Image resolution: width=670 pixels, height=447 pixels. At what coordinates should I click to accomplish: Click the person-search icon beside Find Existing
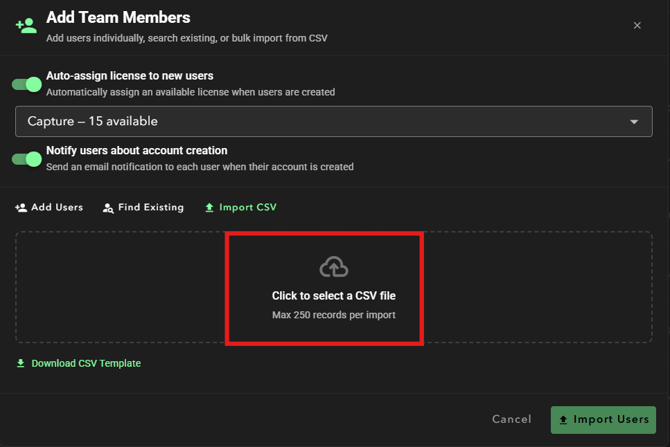(x=108, y=208)
